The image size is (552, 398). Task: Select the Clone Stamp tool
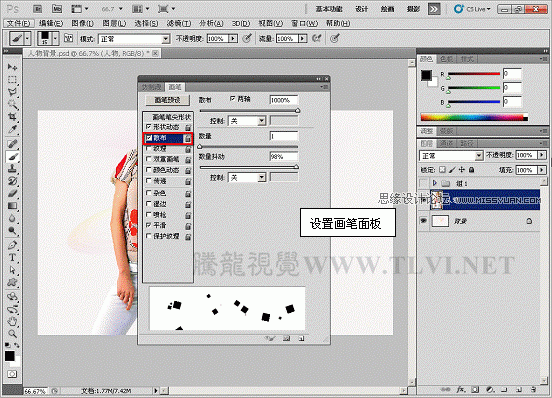(x=12, y=169)
